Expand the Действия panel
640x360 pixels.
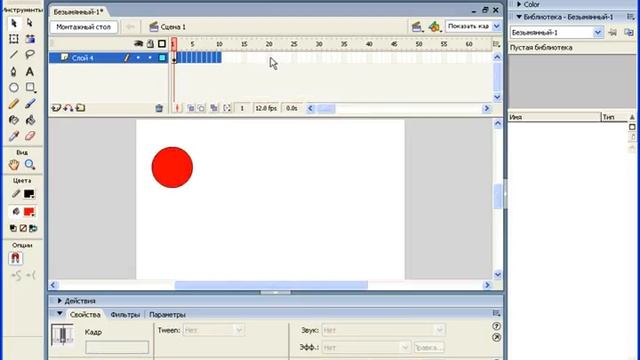click(60, 301)
